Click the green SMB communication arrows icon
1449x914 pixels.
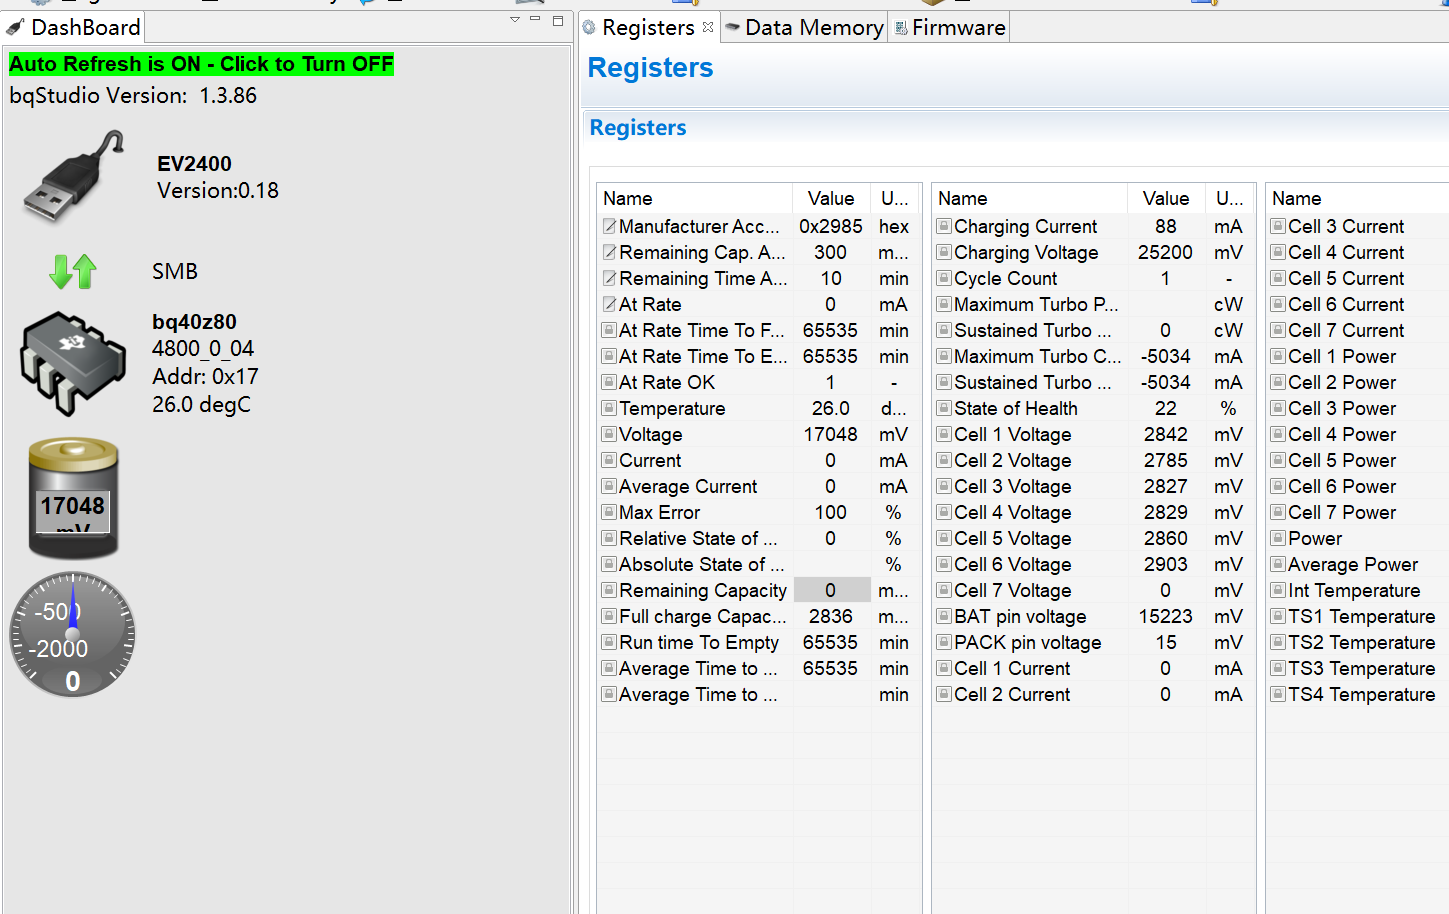[x=73, y=271]
